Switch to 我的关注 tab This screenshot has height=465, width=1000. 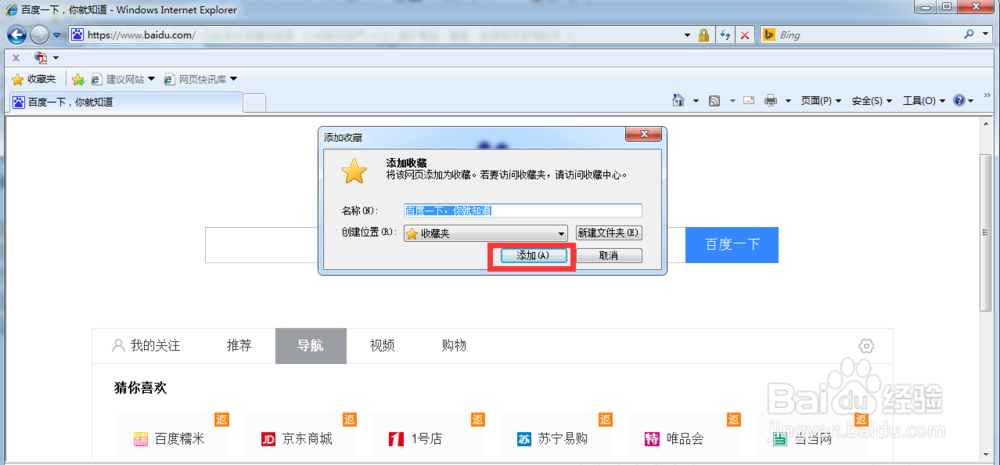pyautogui.click(x=146, y=346)
